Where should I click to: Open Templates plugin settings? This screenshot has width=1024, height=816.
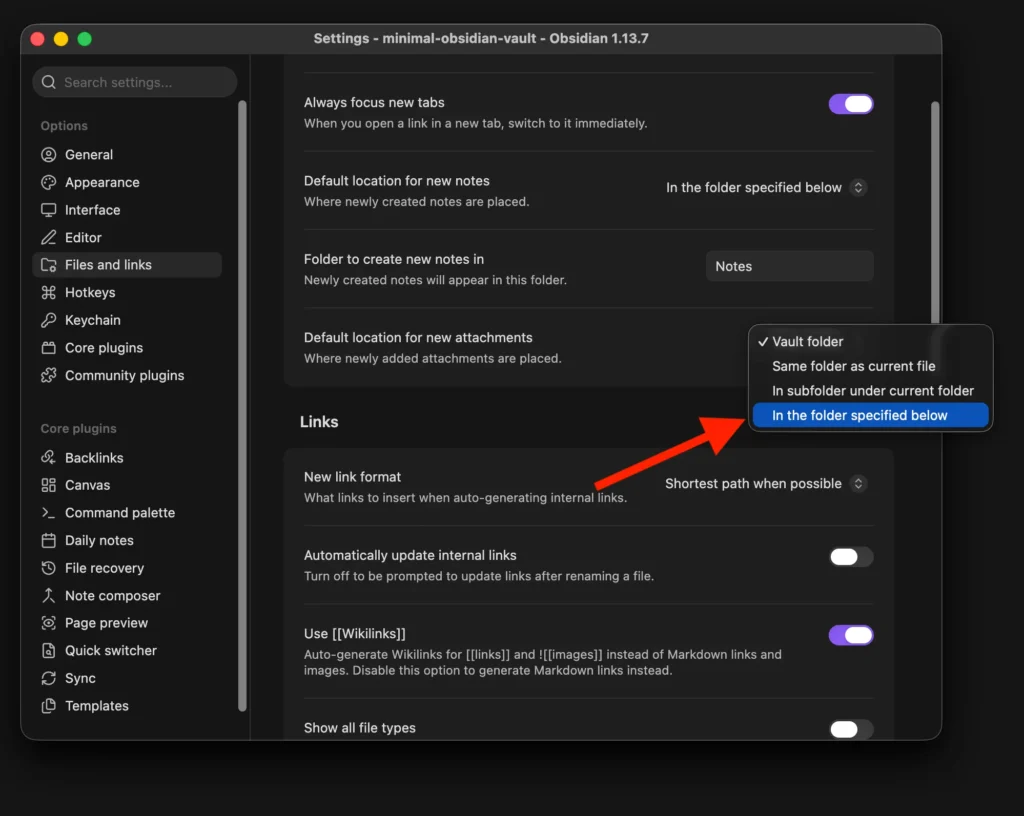pyautogui.click(x=127, y=706)
